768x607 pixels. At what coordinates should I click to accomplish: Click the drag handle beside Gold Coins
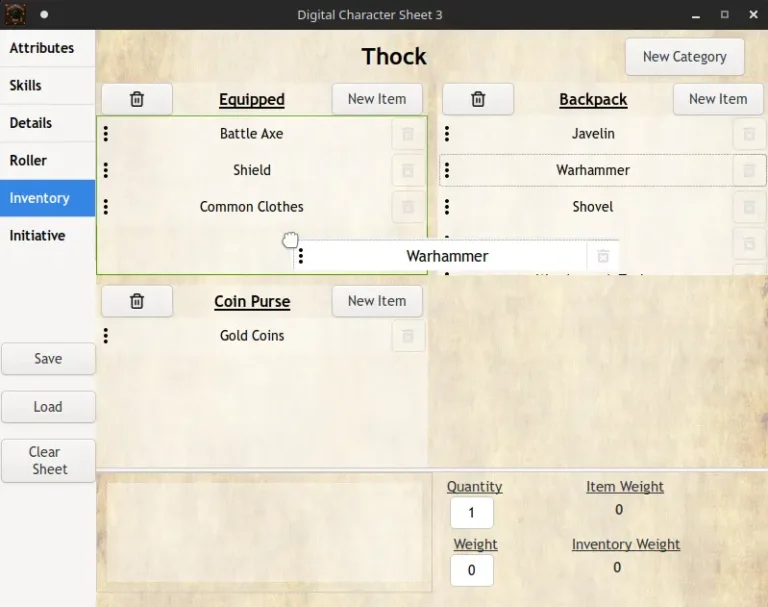pyautogui.click(x=106, y=336)
